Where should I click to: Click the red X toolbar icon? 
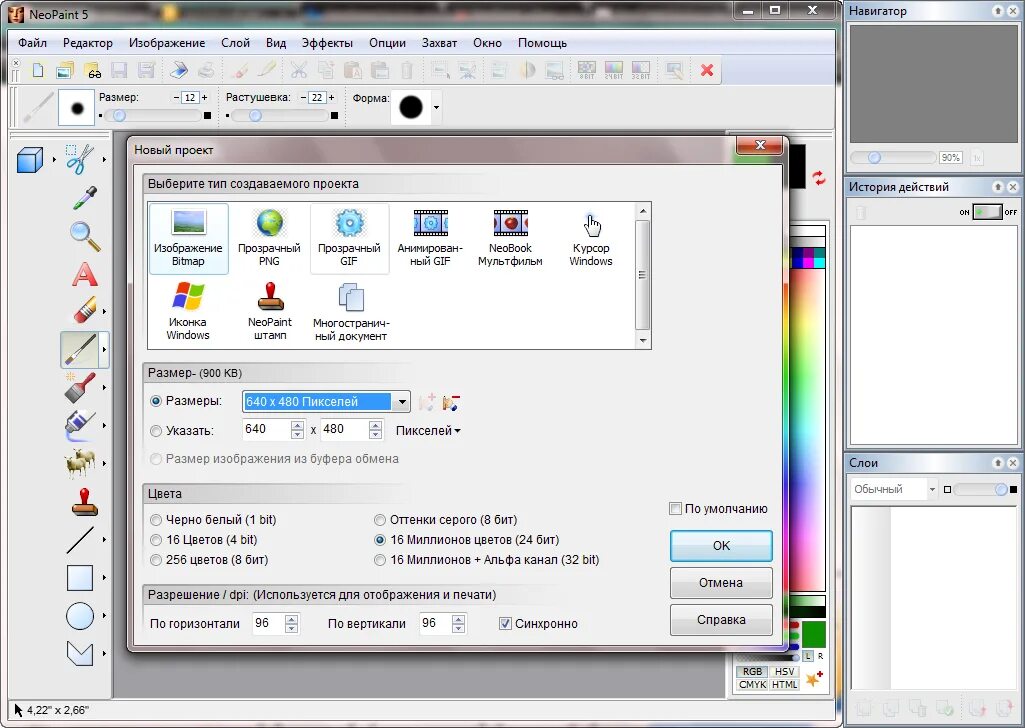707,70
